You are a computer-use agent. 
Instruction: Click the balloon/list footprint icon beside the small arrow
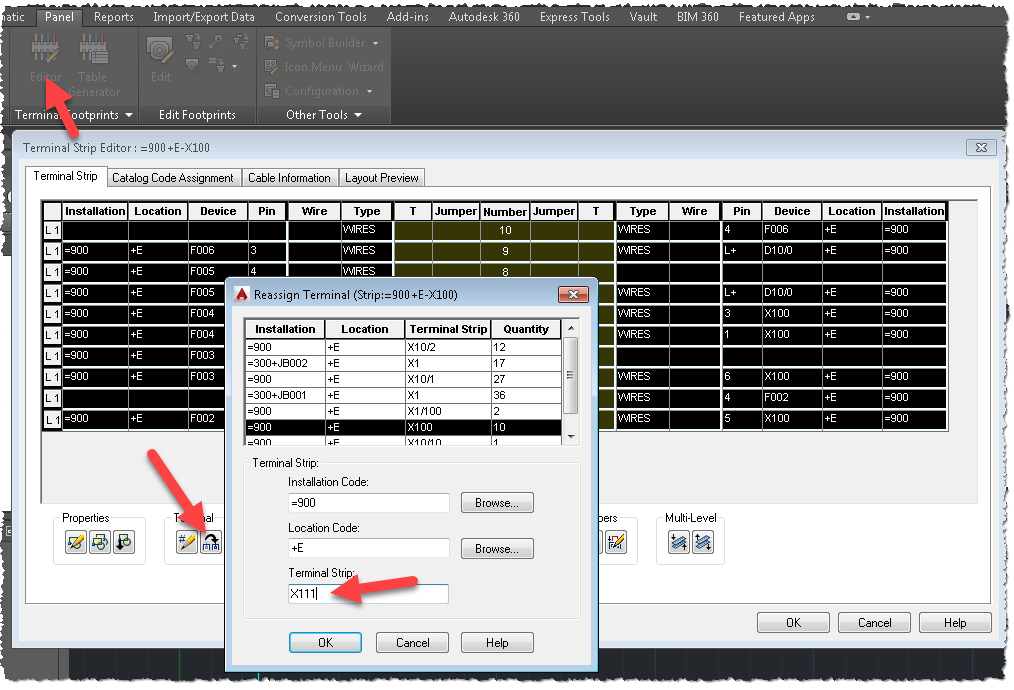point(217,65)
